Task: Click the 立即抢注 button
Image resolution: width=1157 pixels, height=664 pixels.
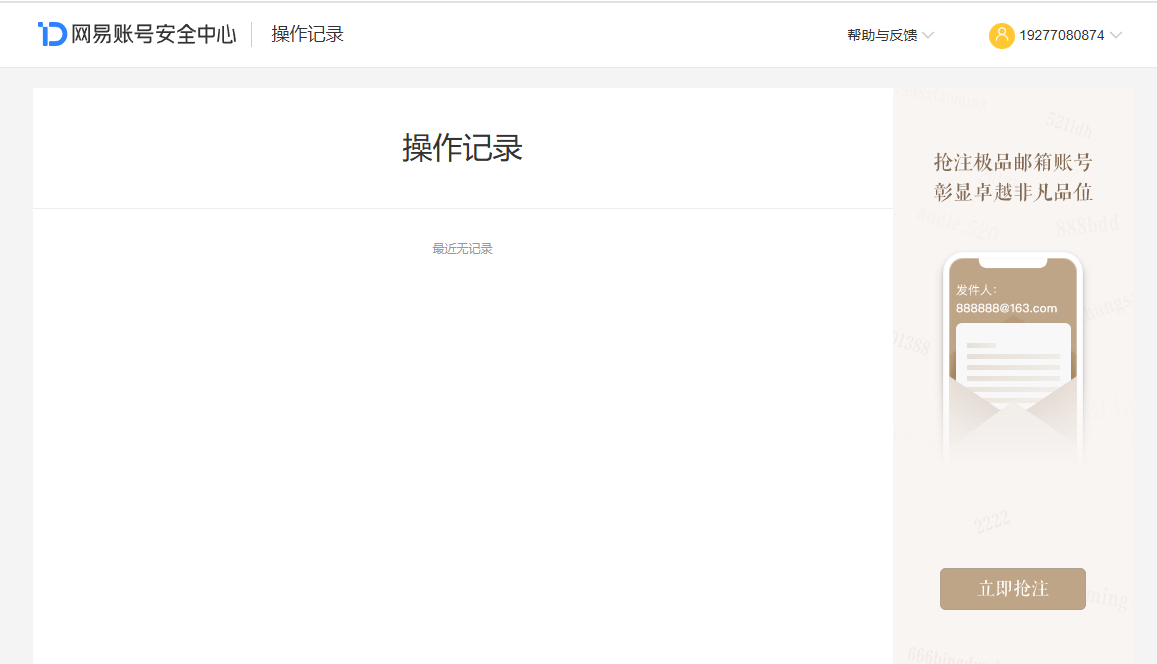Action: click(x=1012, y=589)
